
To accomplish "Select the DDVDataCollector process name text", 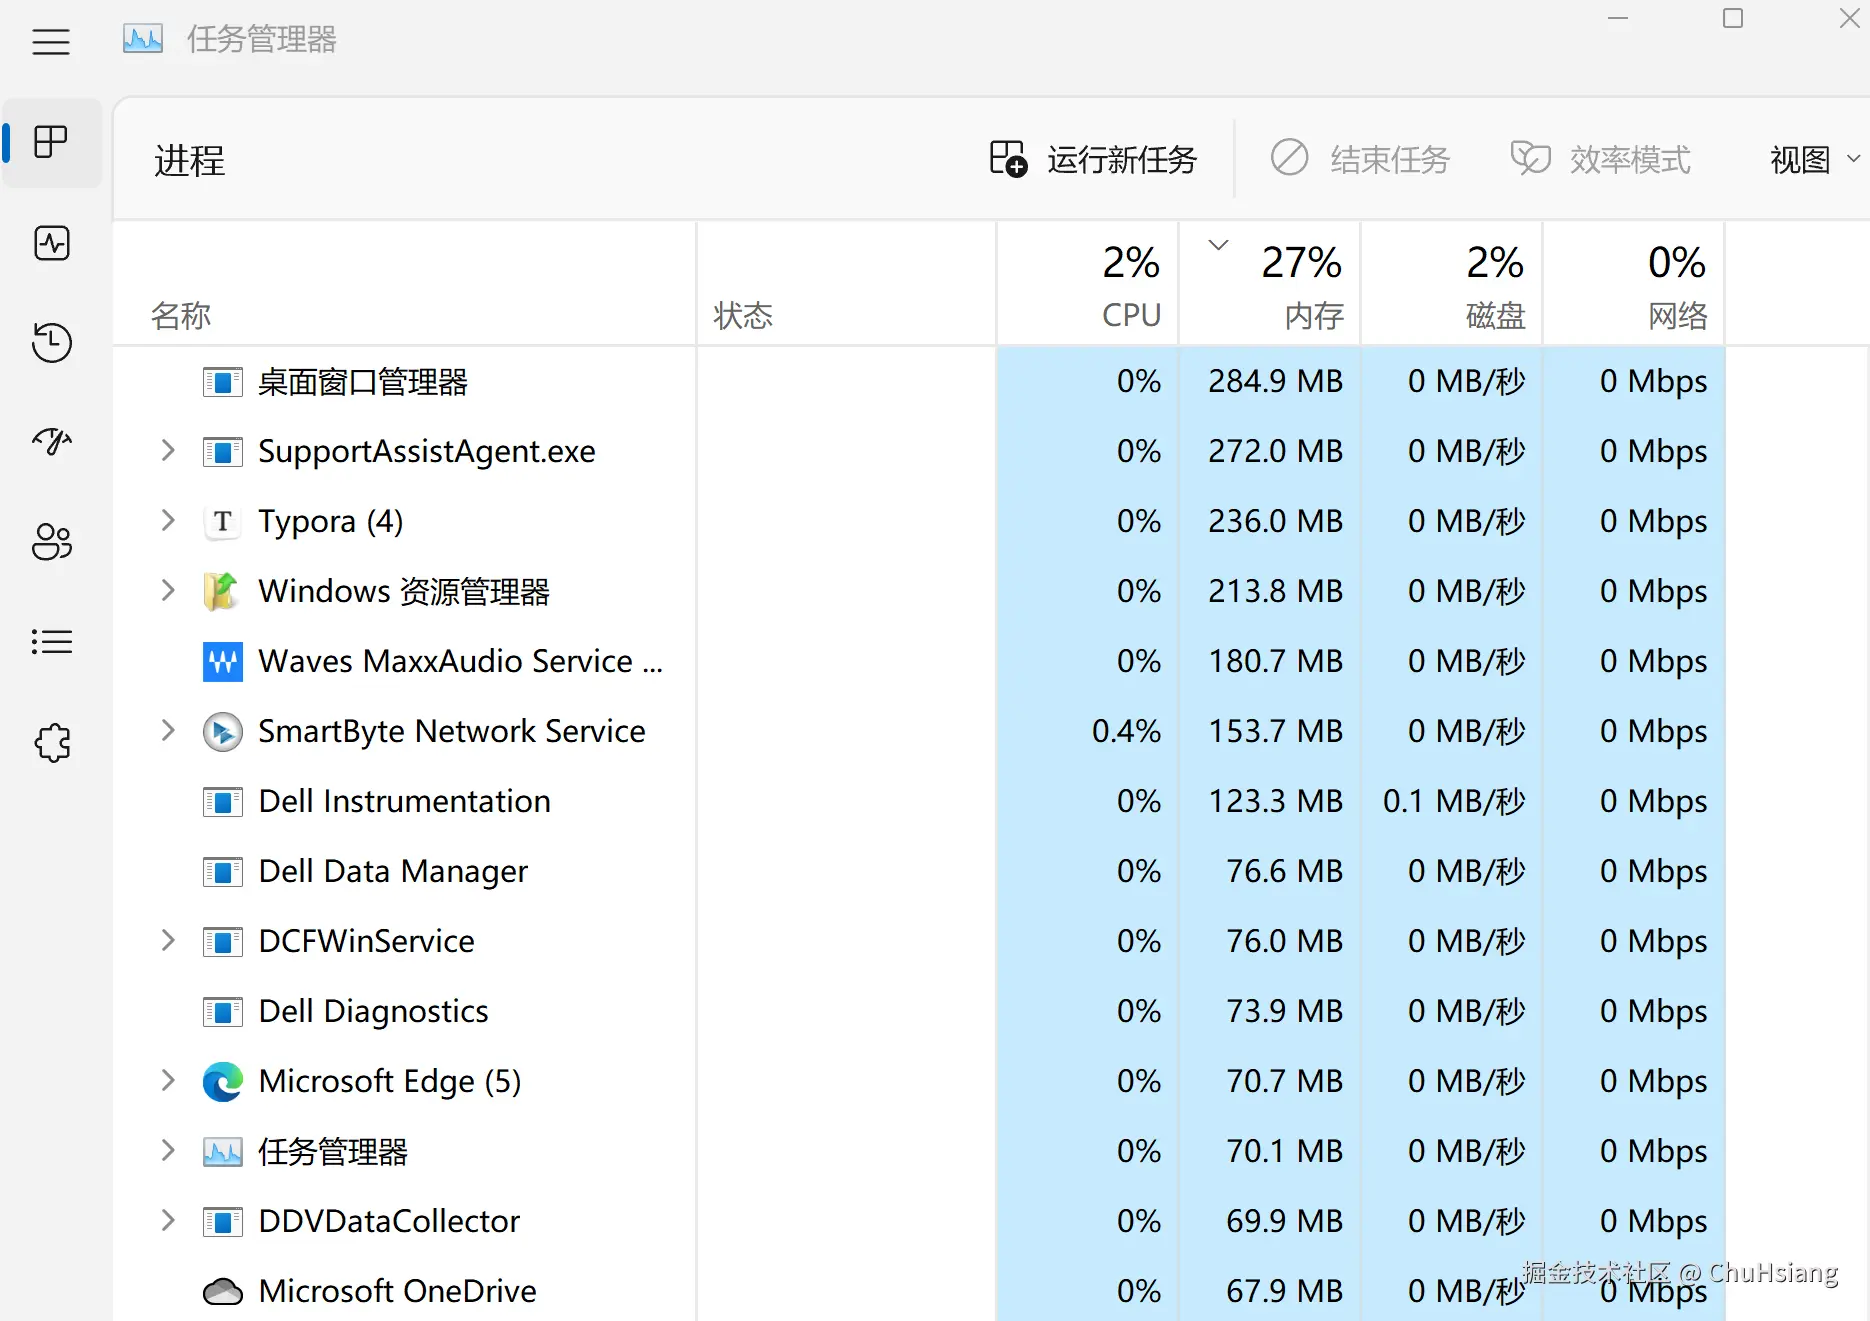I will 389,1221.
